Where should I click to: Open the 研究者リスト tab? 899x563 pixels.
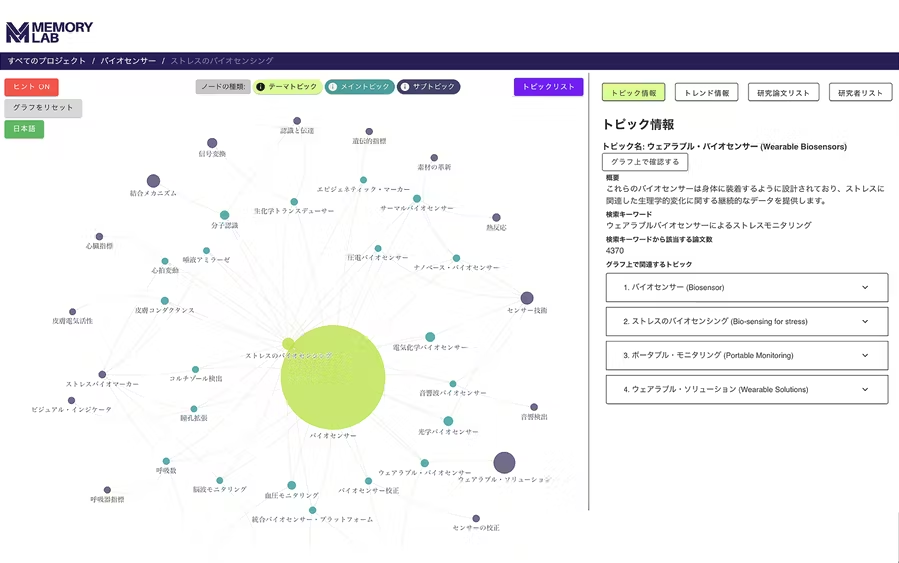(x=860, y=93)
